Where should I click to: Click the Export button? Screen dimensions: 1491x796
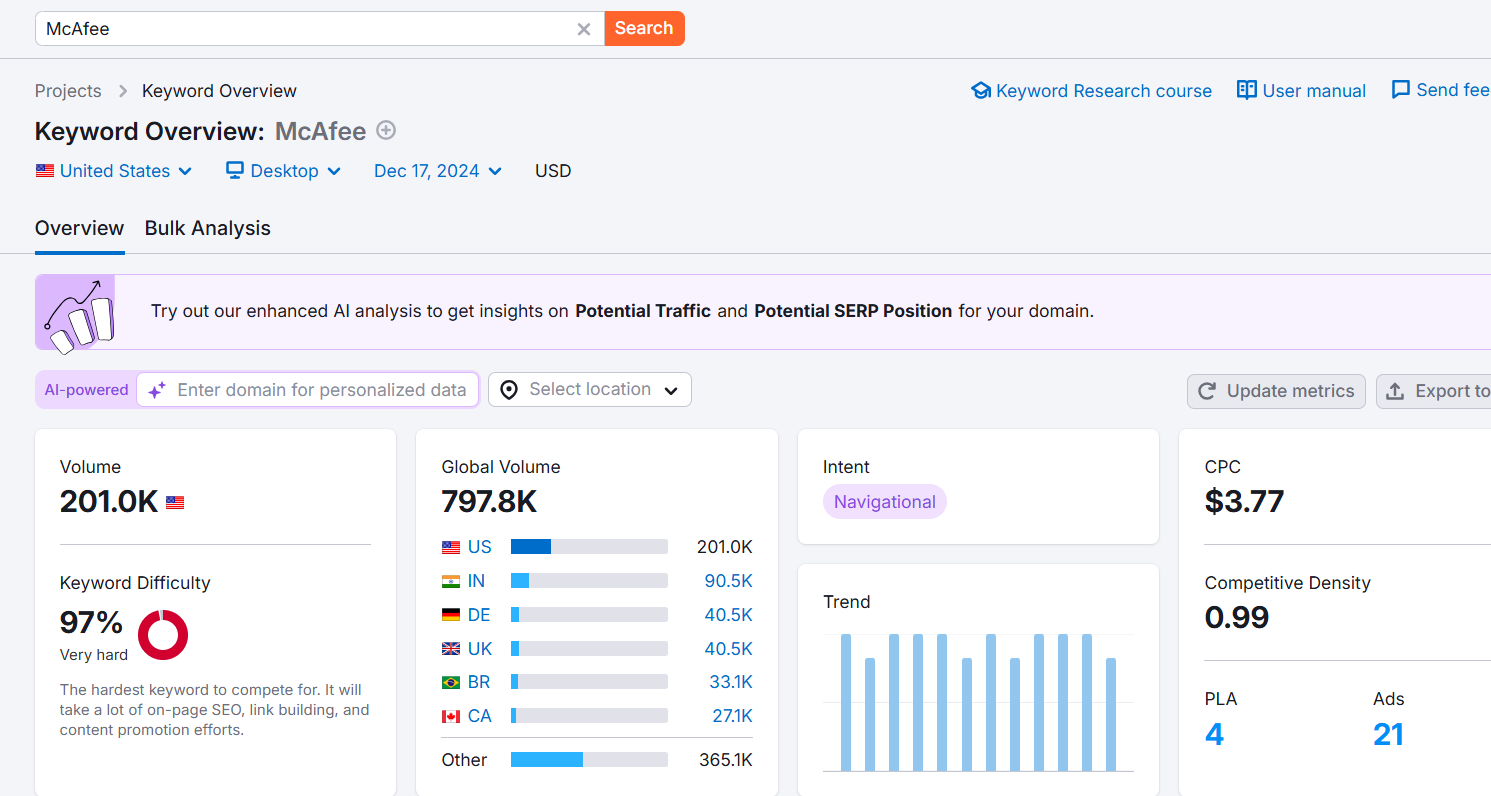pyautogui.click(x=1434, y=391)
